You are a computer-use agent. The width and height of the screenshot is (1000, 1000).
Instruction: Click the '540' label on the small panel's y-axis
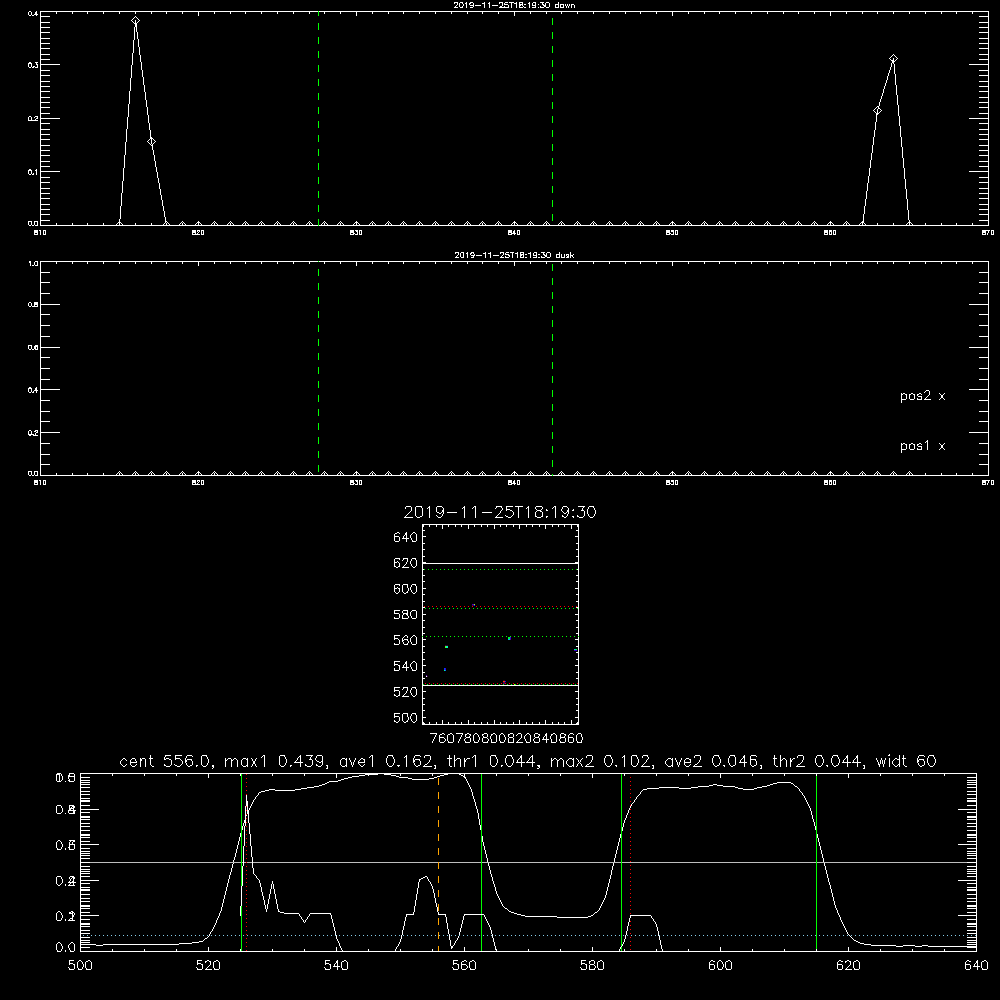click(x=406, y=666)
